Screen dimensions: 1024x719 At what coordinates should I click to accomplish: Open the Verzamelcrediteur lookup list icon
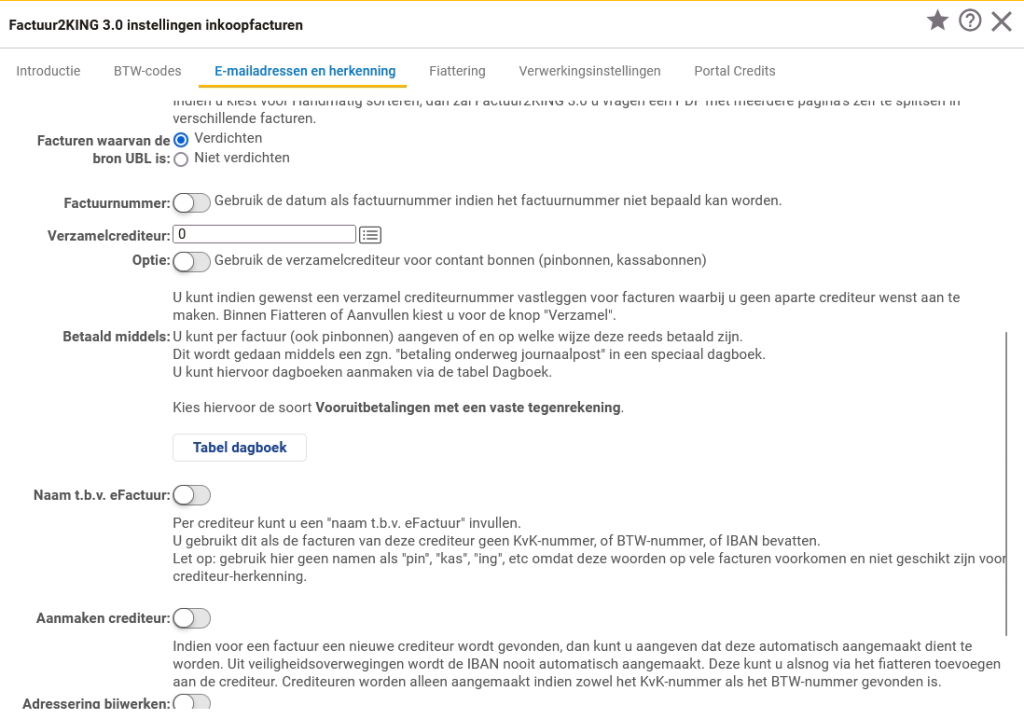click(371, 235)
